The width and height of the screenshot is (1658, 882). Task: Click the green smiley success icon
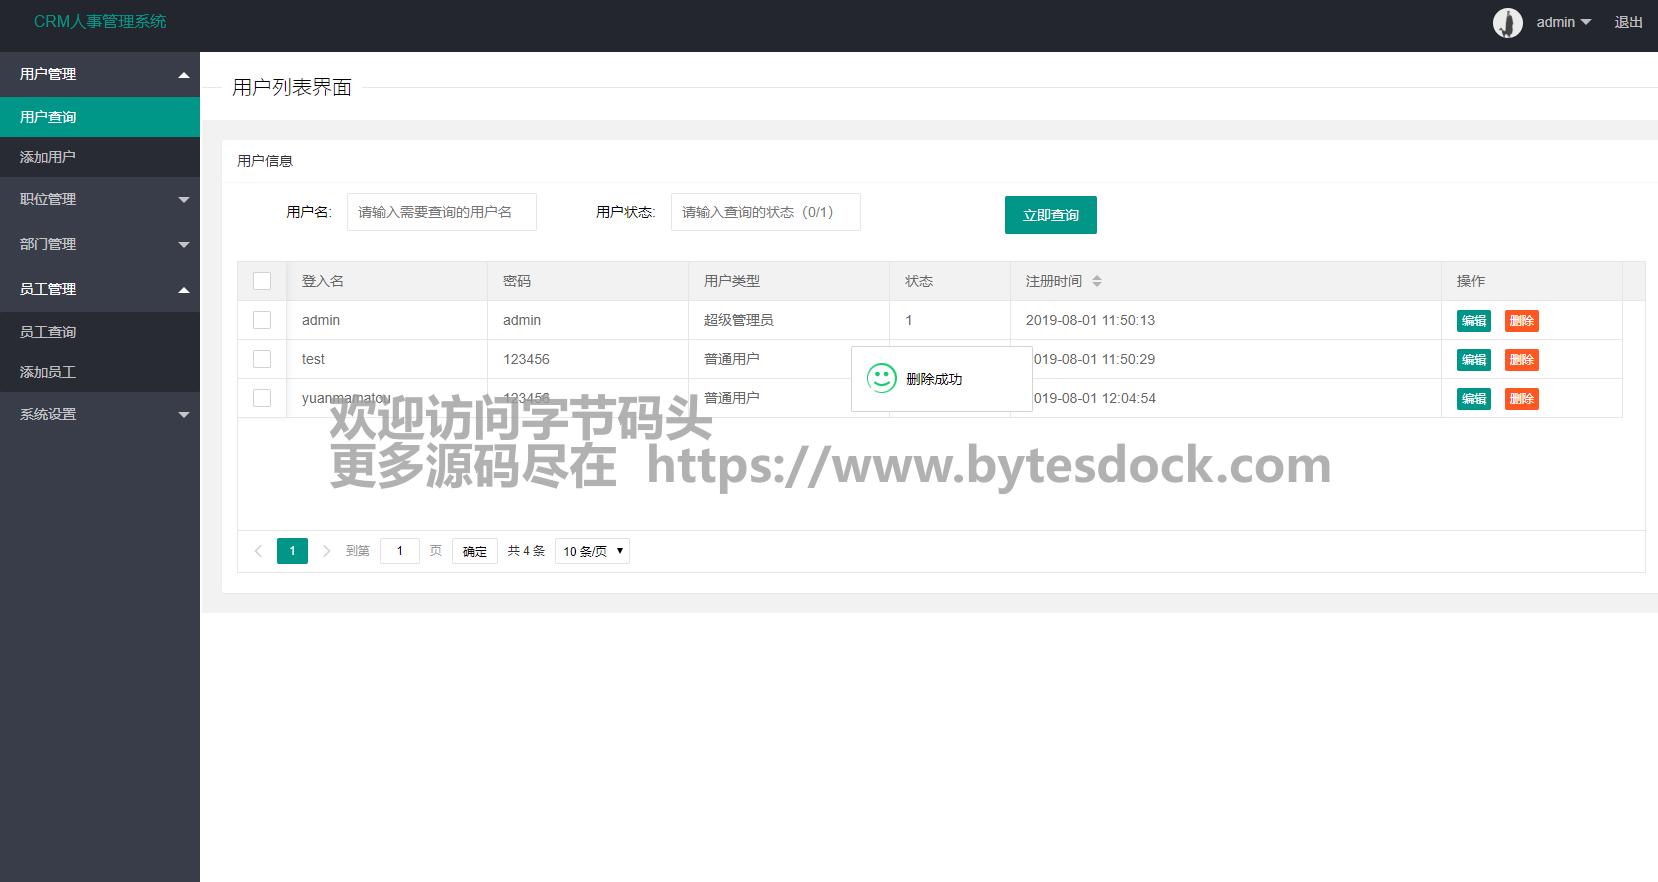[881, 378]
